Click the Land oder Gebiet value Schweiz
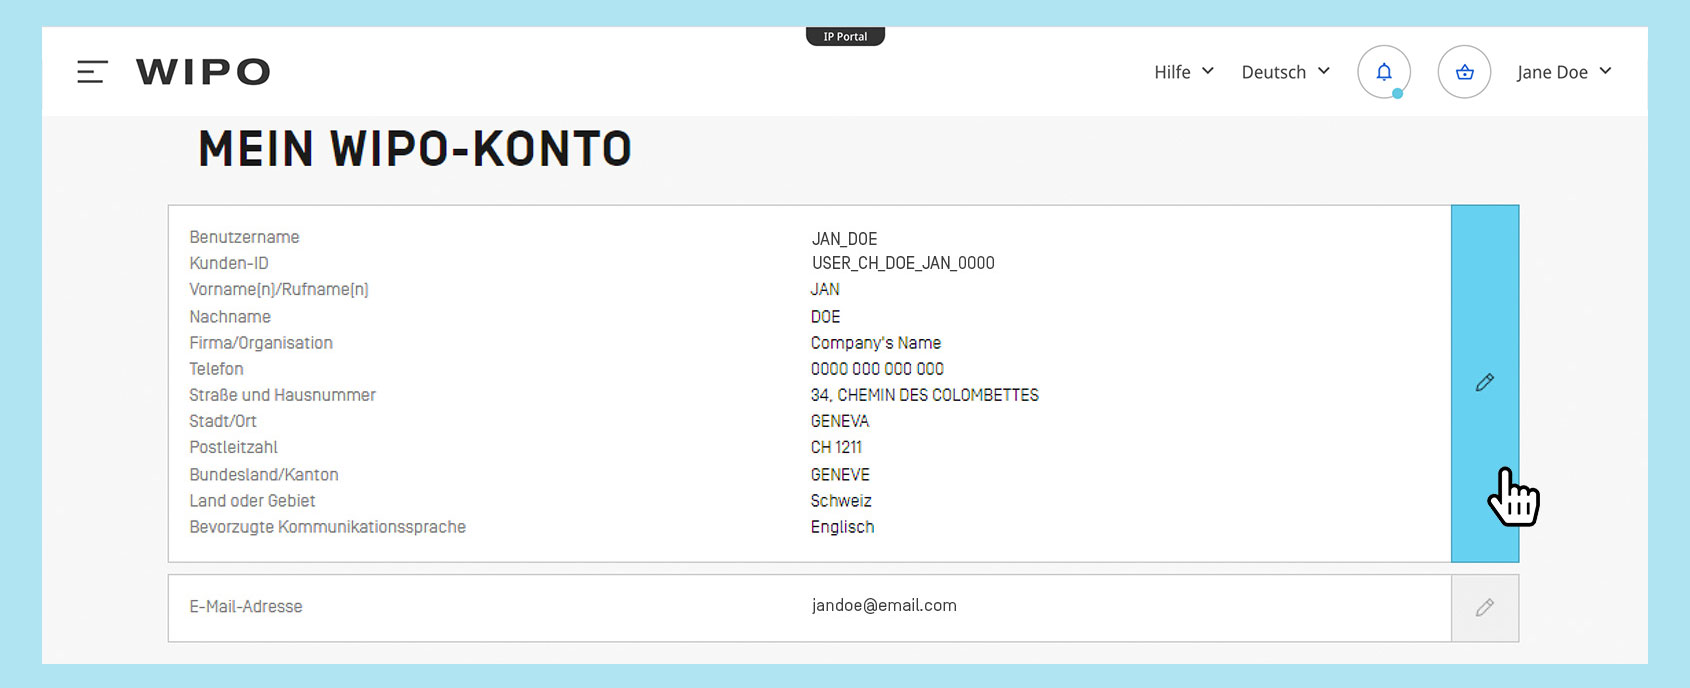 (841, 501)
